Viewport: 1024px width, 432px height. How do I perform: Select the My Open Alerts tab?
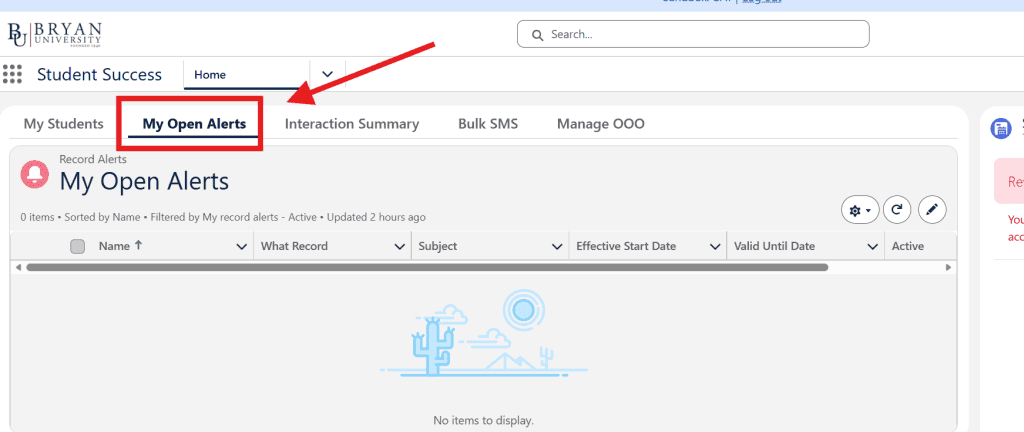(x=194, y=124)
